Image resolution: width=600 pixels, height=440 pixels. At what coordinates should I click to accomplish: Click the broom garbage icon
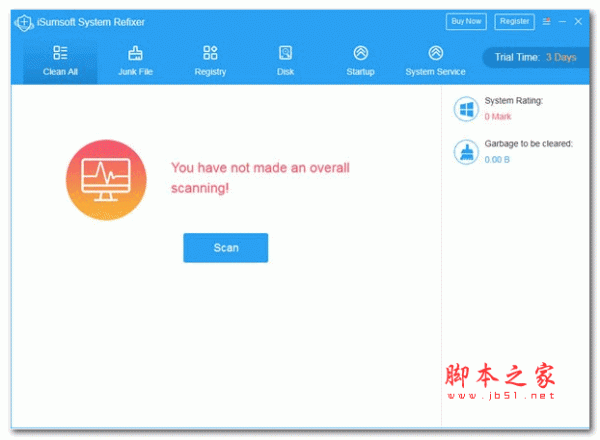pyautogui.click(x=466, y=152)
